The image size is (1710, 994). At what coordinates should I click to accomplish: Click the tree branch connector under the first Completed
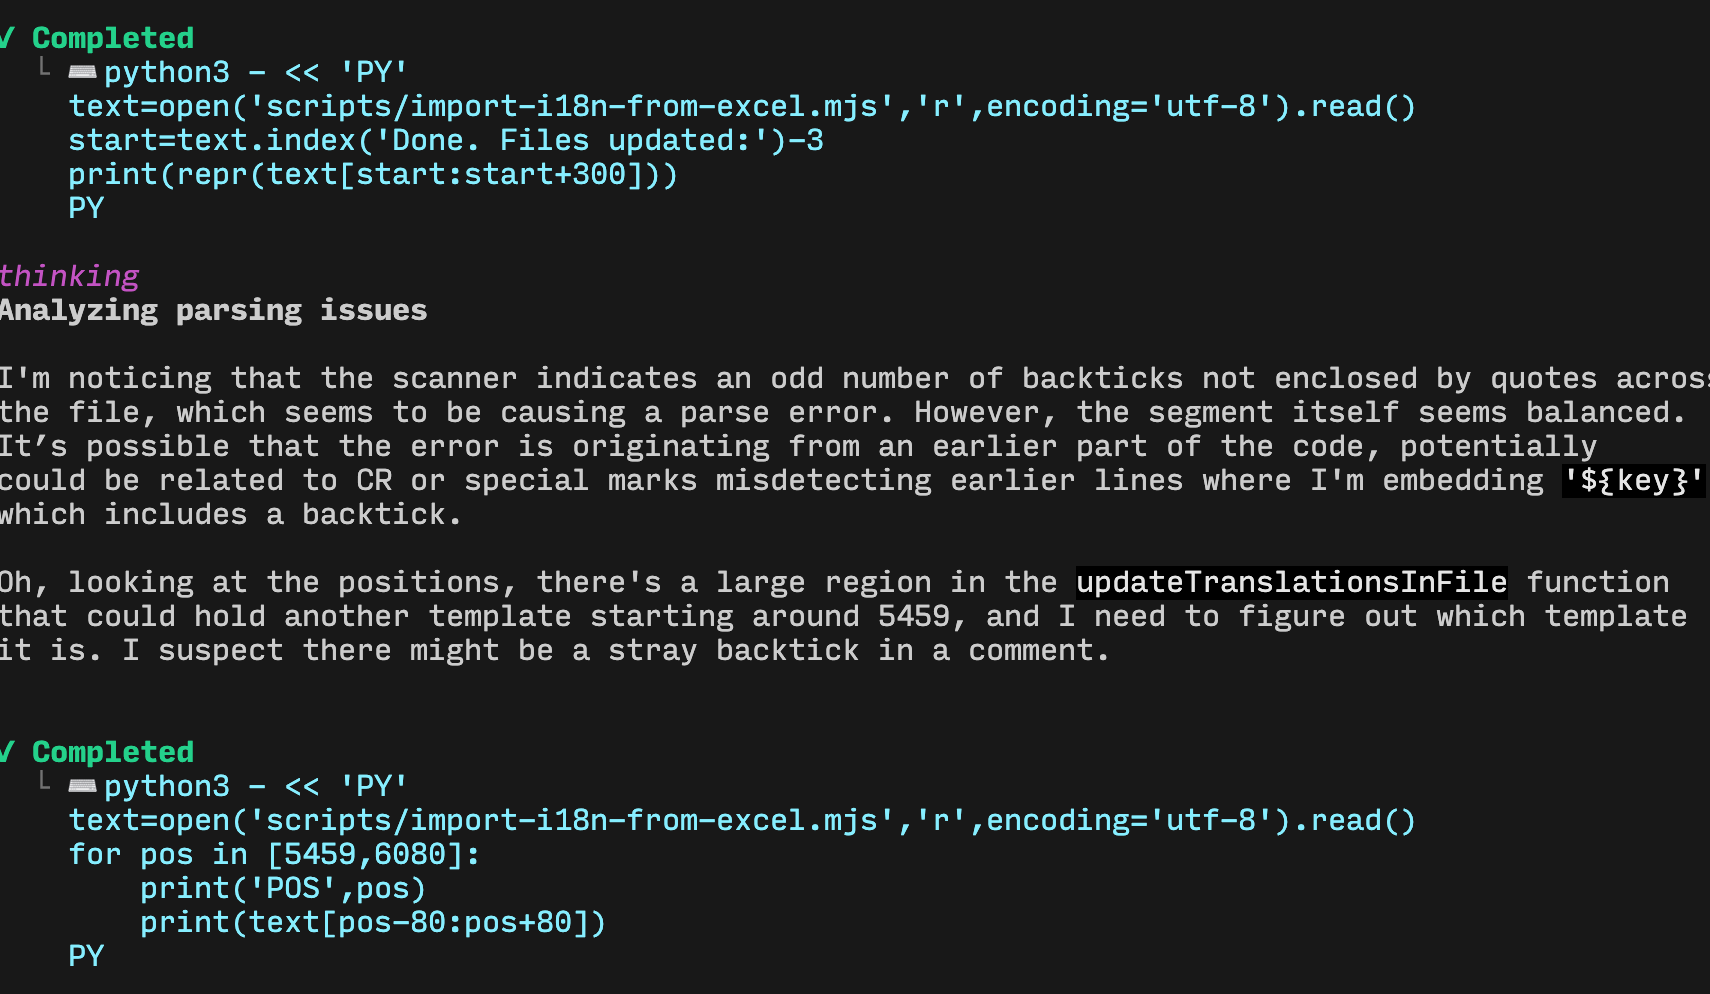44,68
